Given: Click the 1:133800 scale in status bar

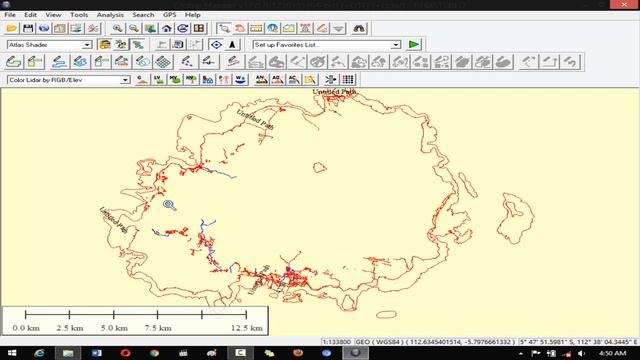Looking at the screenshot, I should pos(336,342).
